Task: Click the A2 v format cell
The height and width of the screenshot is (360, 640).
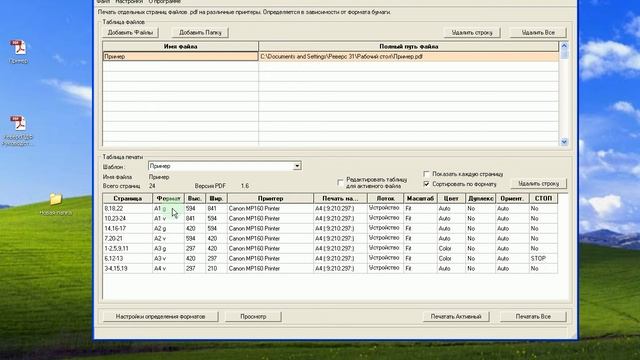Action: tap(169, 238)
